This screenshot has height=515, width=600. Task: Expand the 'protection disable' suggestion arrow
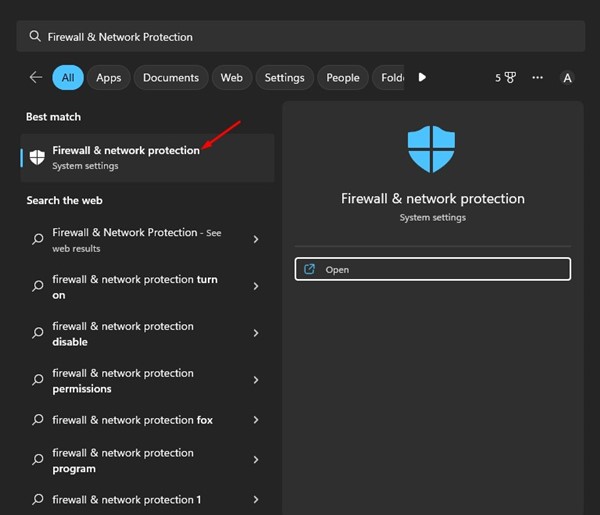[x=256, y=334]
